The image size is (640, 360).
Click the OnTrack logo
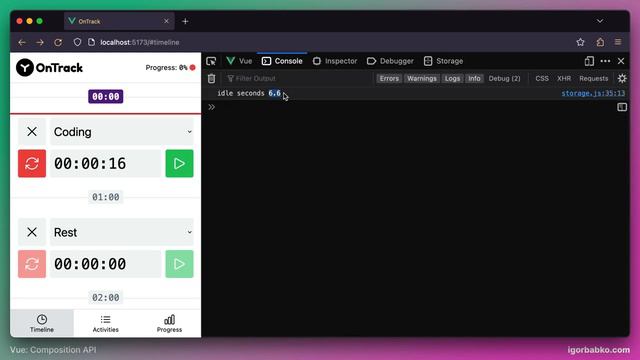pyautogui.click(x=49, y=67)
